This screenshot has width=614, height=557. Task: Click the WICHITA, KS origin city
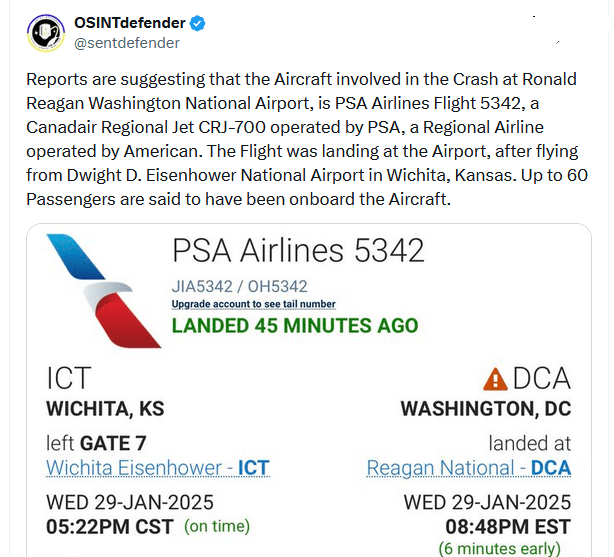tap(105, 410)
